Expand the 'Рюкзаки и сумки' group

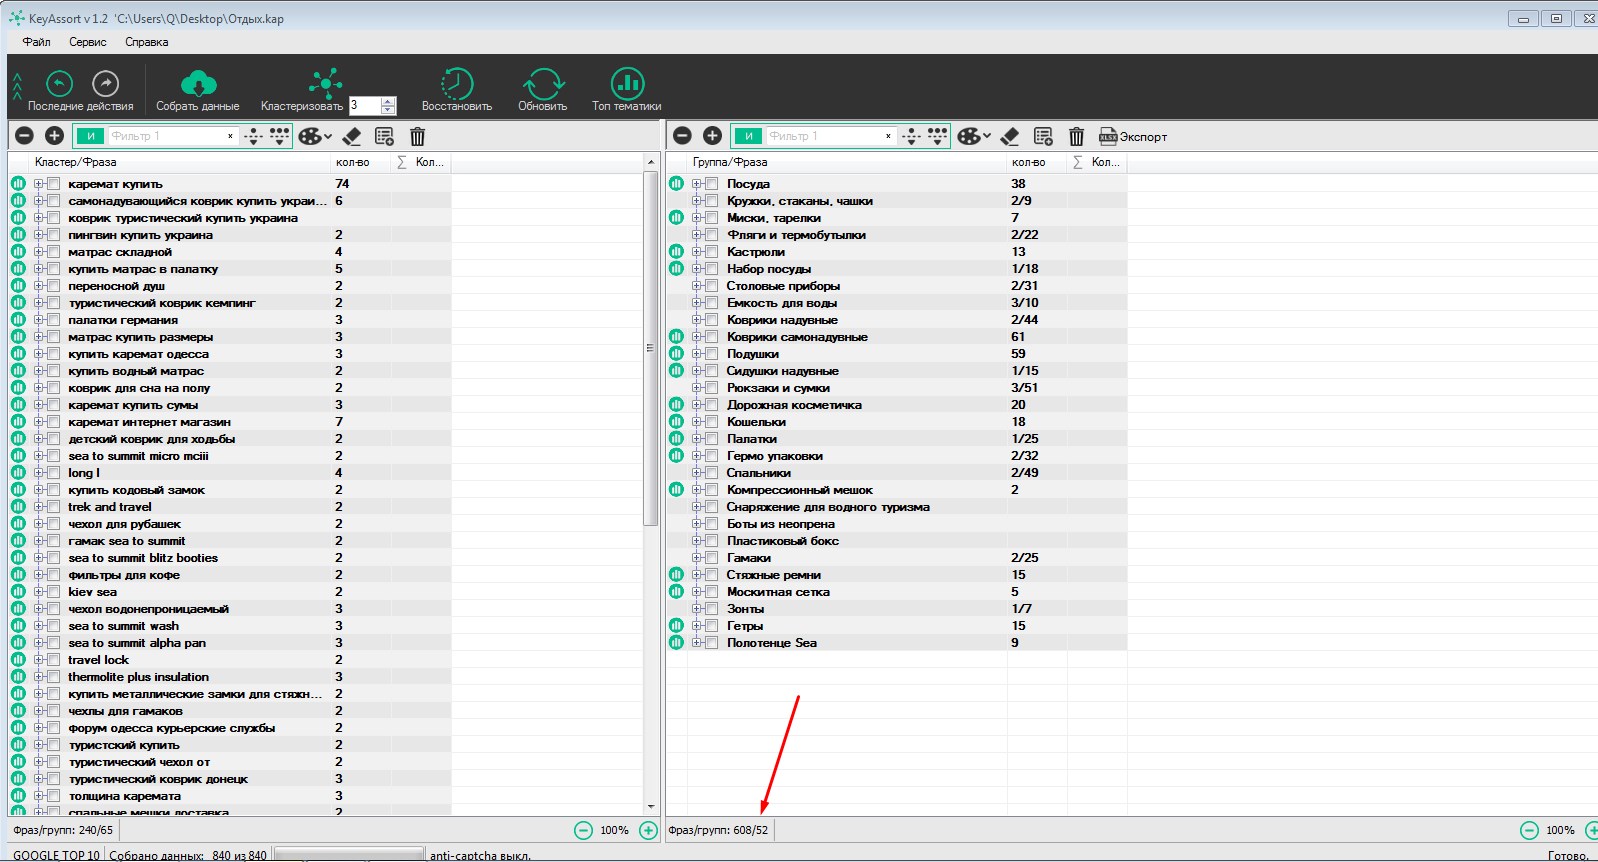[x=697, y=388]
